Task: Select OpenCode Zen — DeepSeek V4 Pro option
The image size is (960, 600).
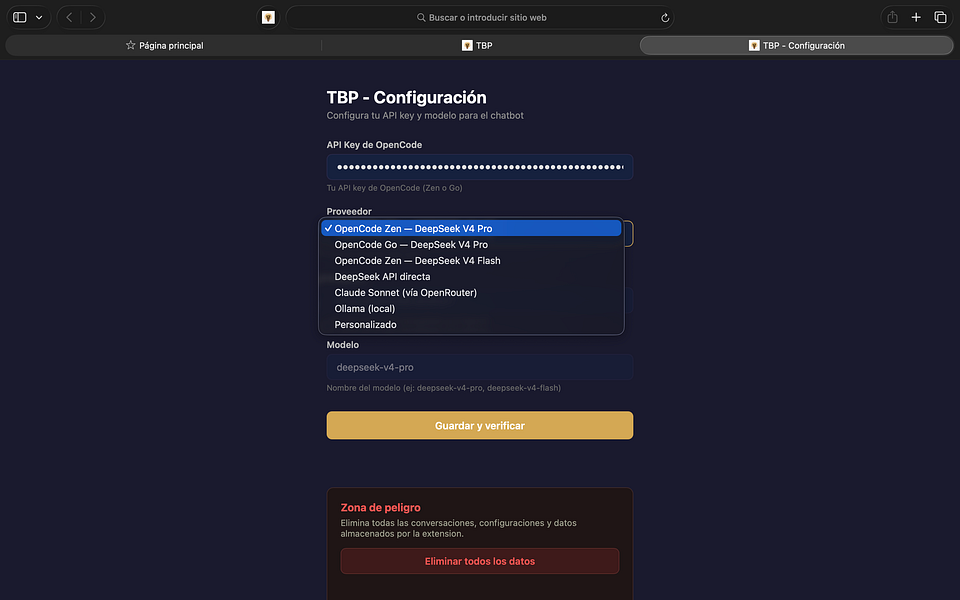Action: click(471, 228)
